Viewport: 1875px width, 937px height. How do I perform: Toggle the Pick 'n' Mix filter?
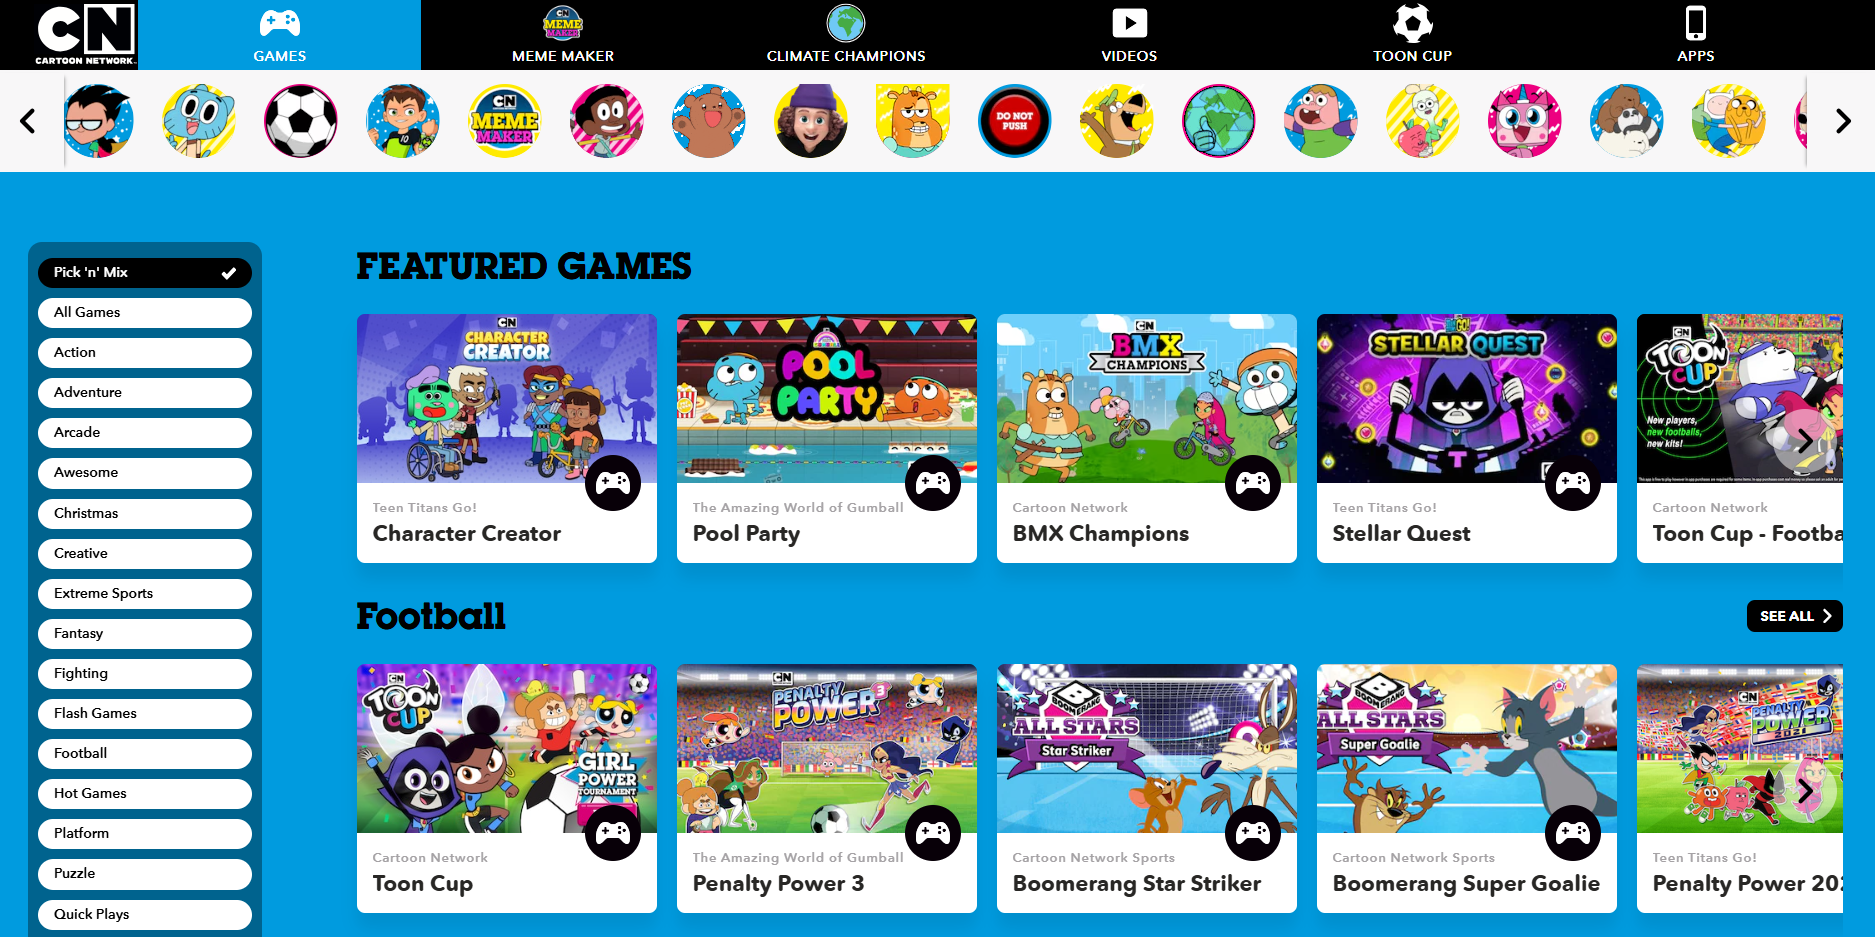point(145,272)
